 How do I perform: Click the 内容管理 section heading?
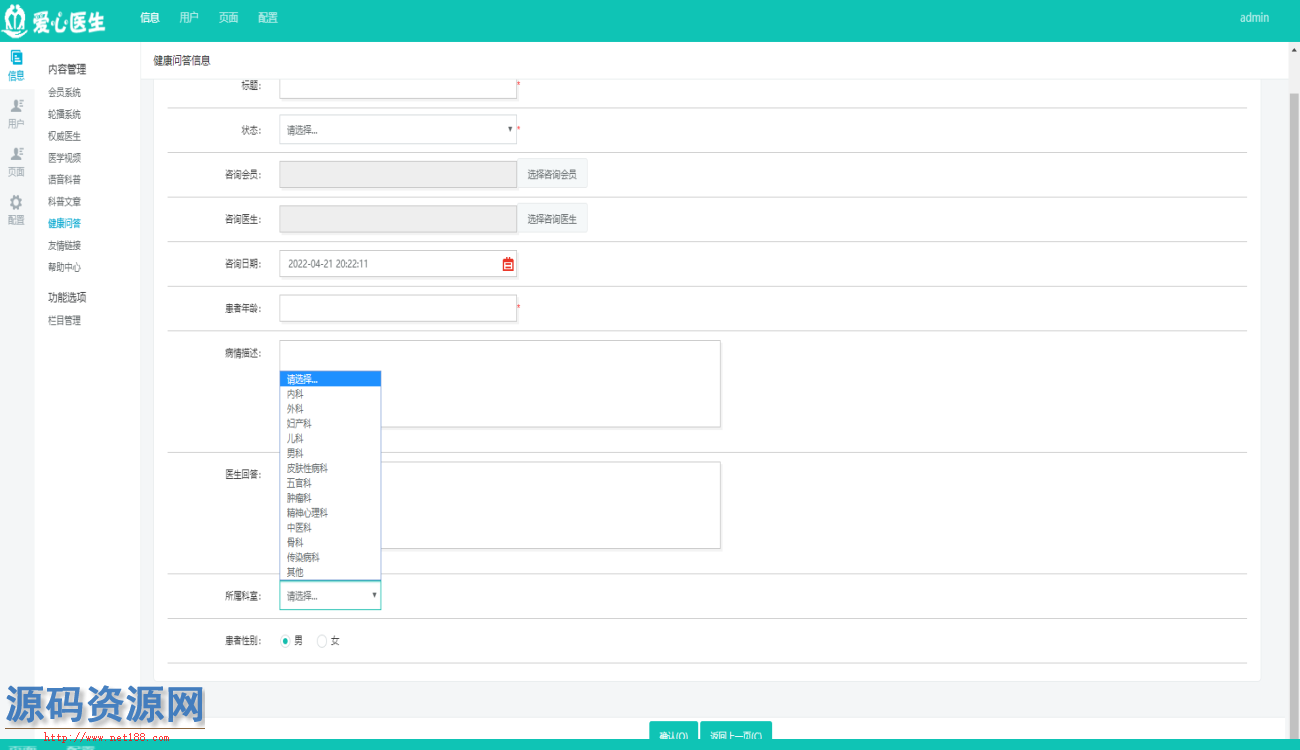pos(67,70)
